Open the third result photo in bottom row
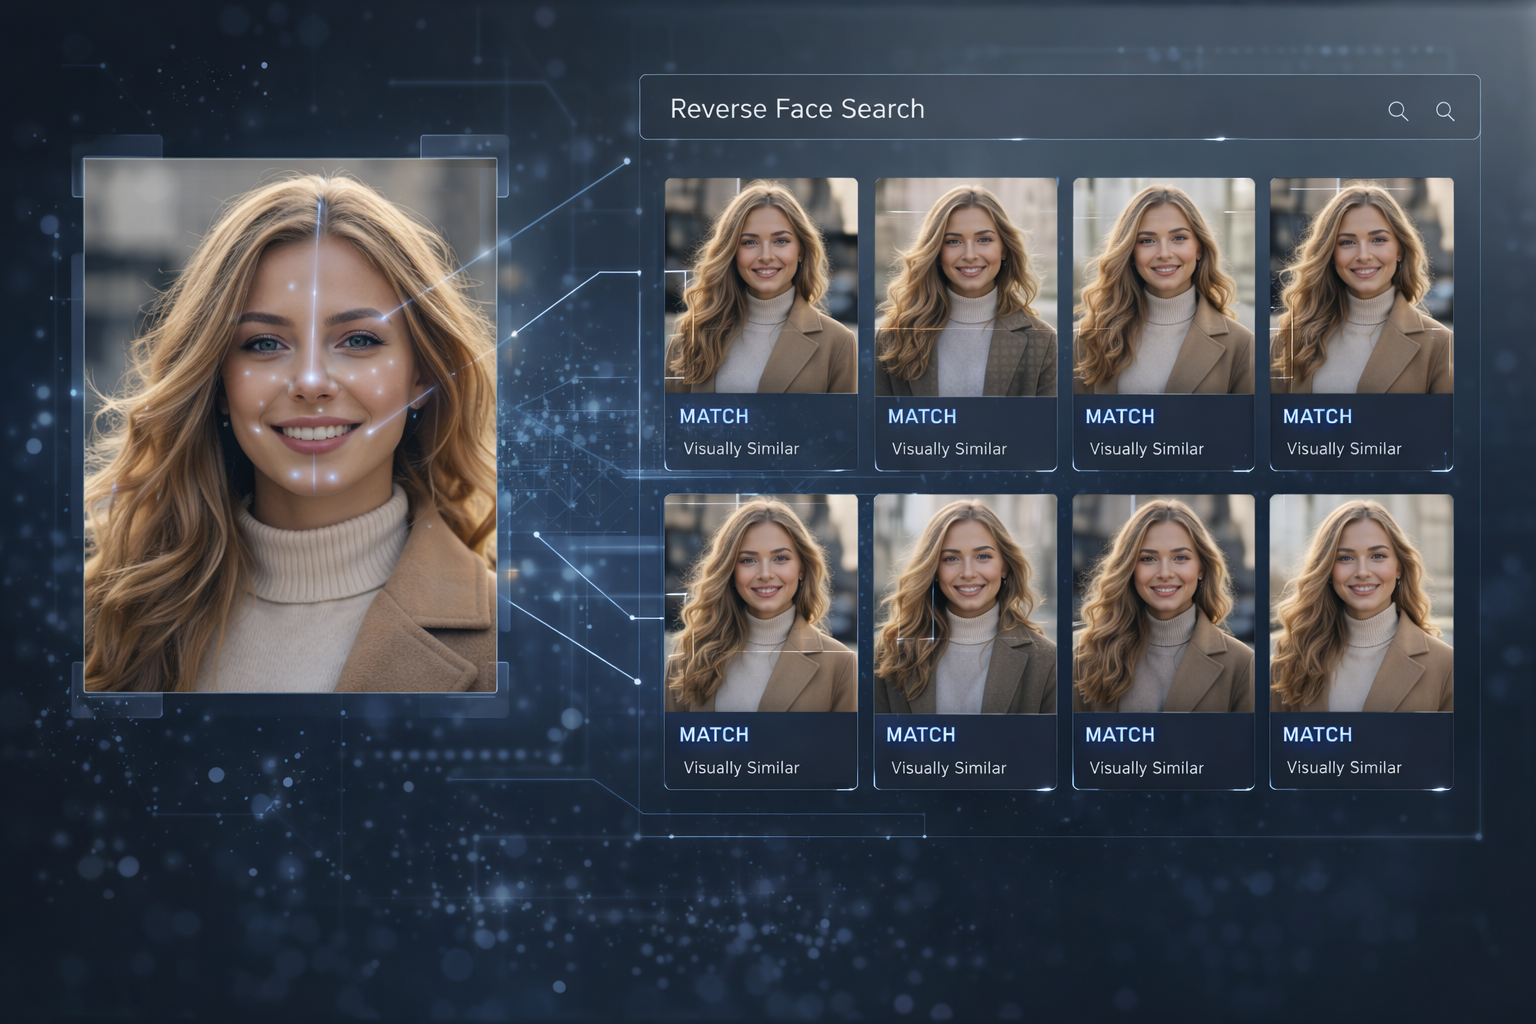1536x1024 pixels. point(1163,603)
